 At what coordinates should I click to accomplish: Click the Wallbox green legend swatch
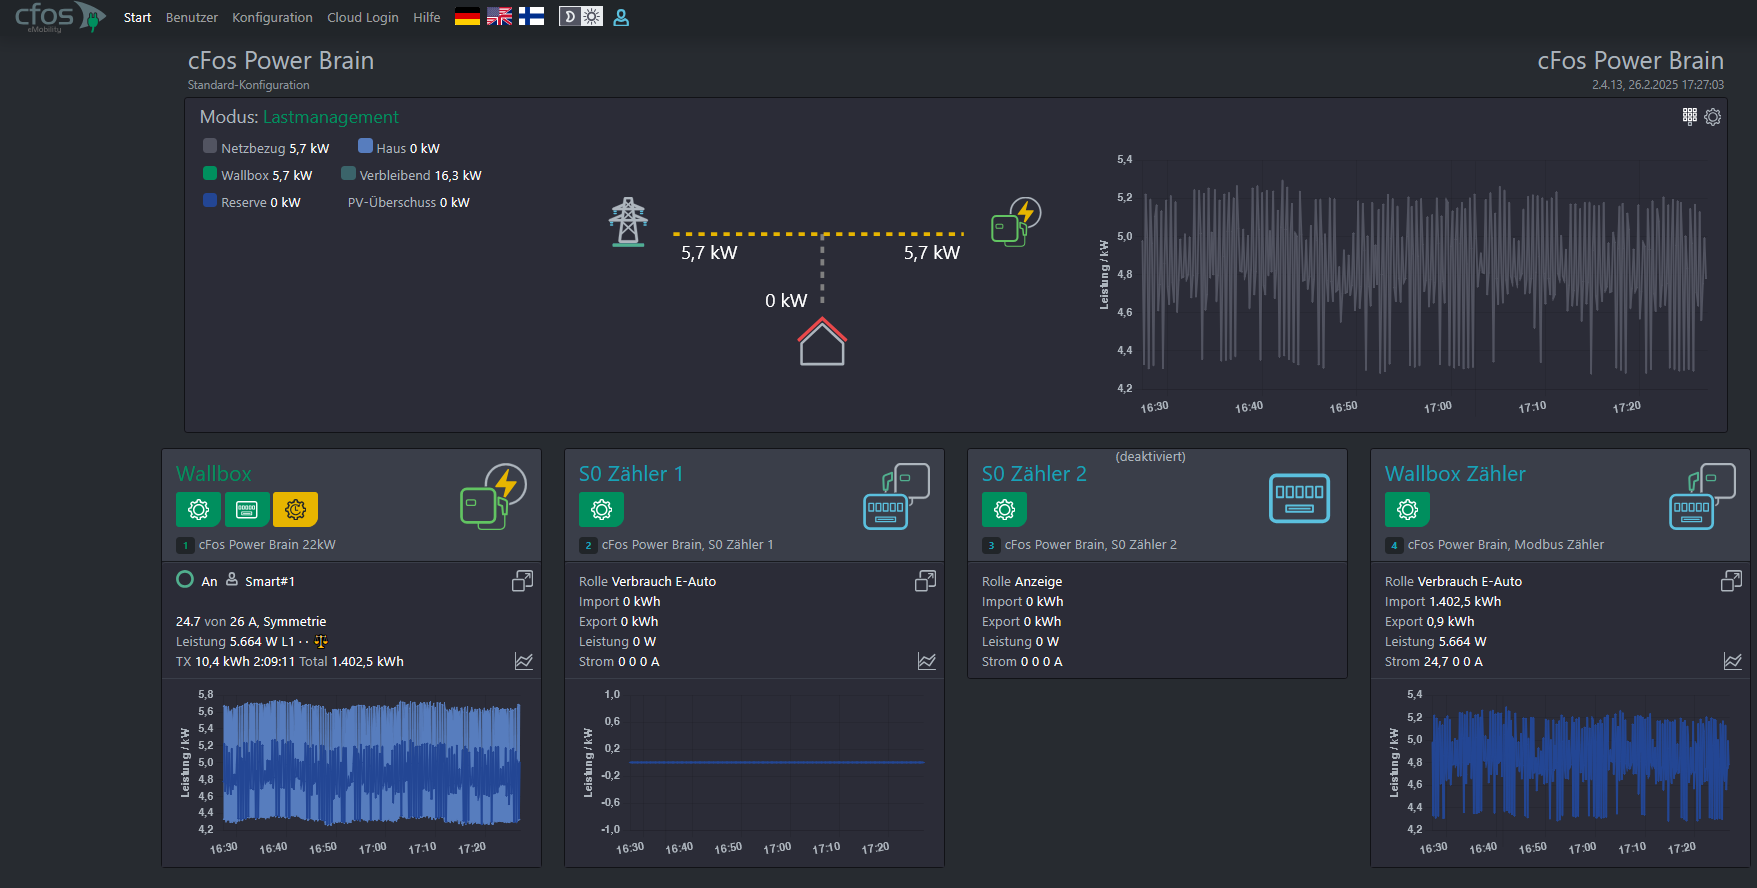point(210,173)
